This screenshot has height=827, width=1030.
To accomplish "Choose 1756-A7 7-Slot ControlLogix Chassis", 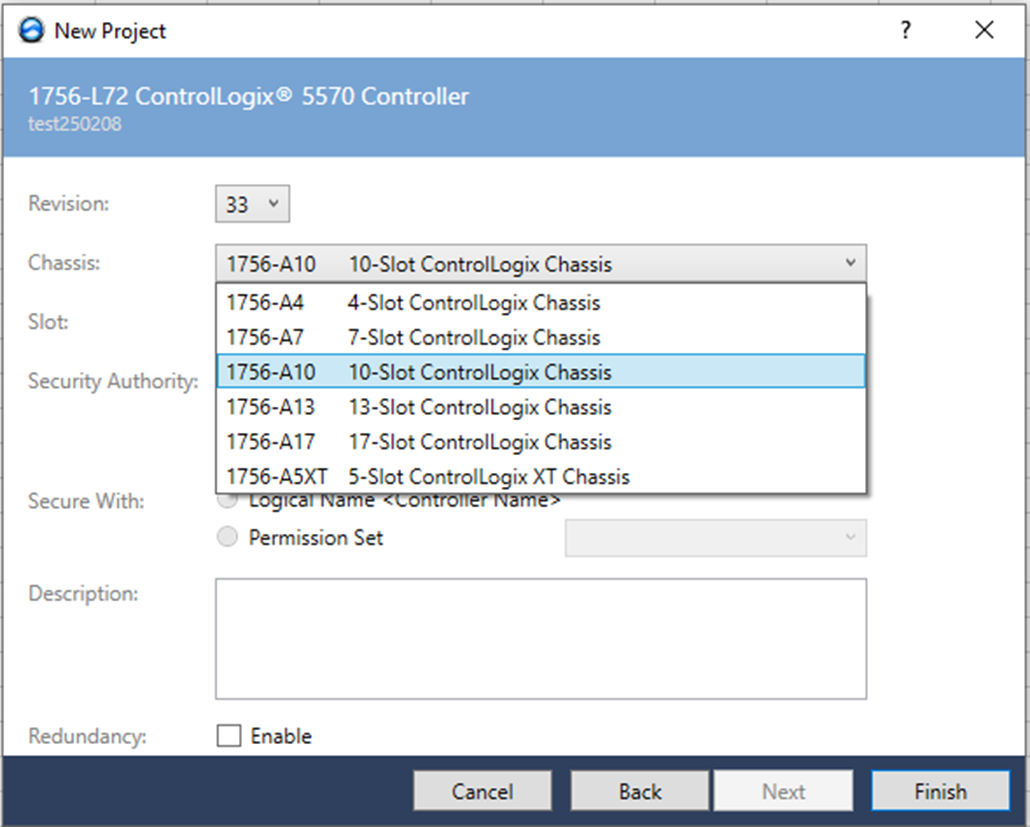I will pos(541,338).
